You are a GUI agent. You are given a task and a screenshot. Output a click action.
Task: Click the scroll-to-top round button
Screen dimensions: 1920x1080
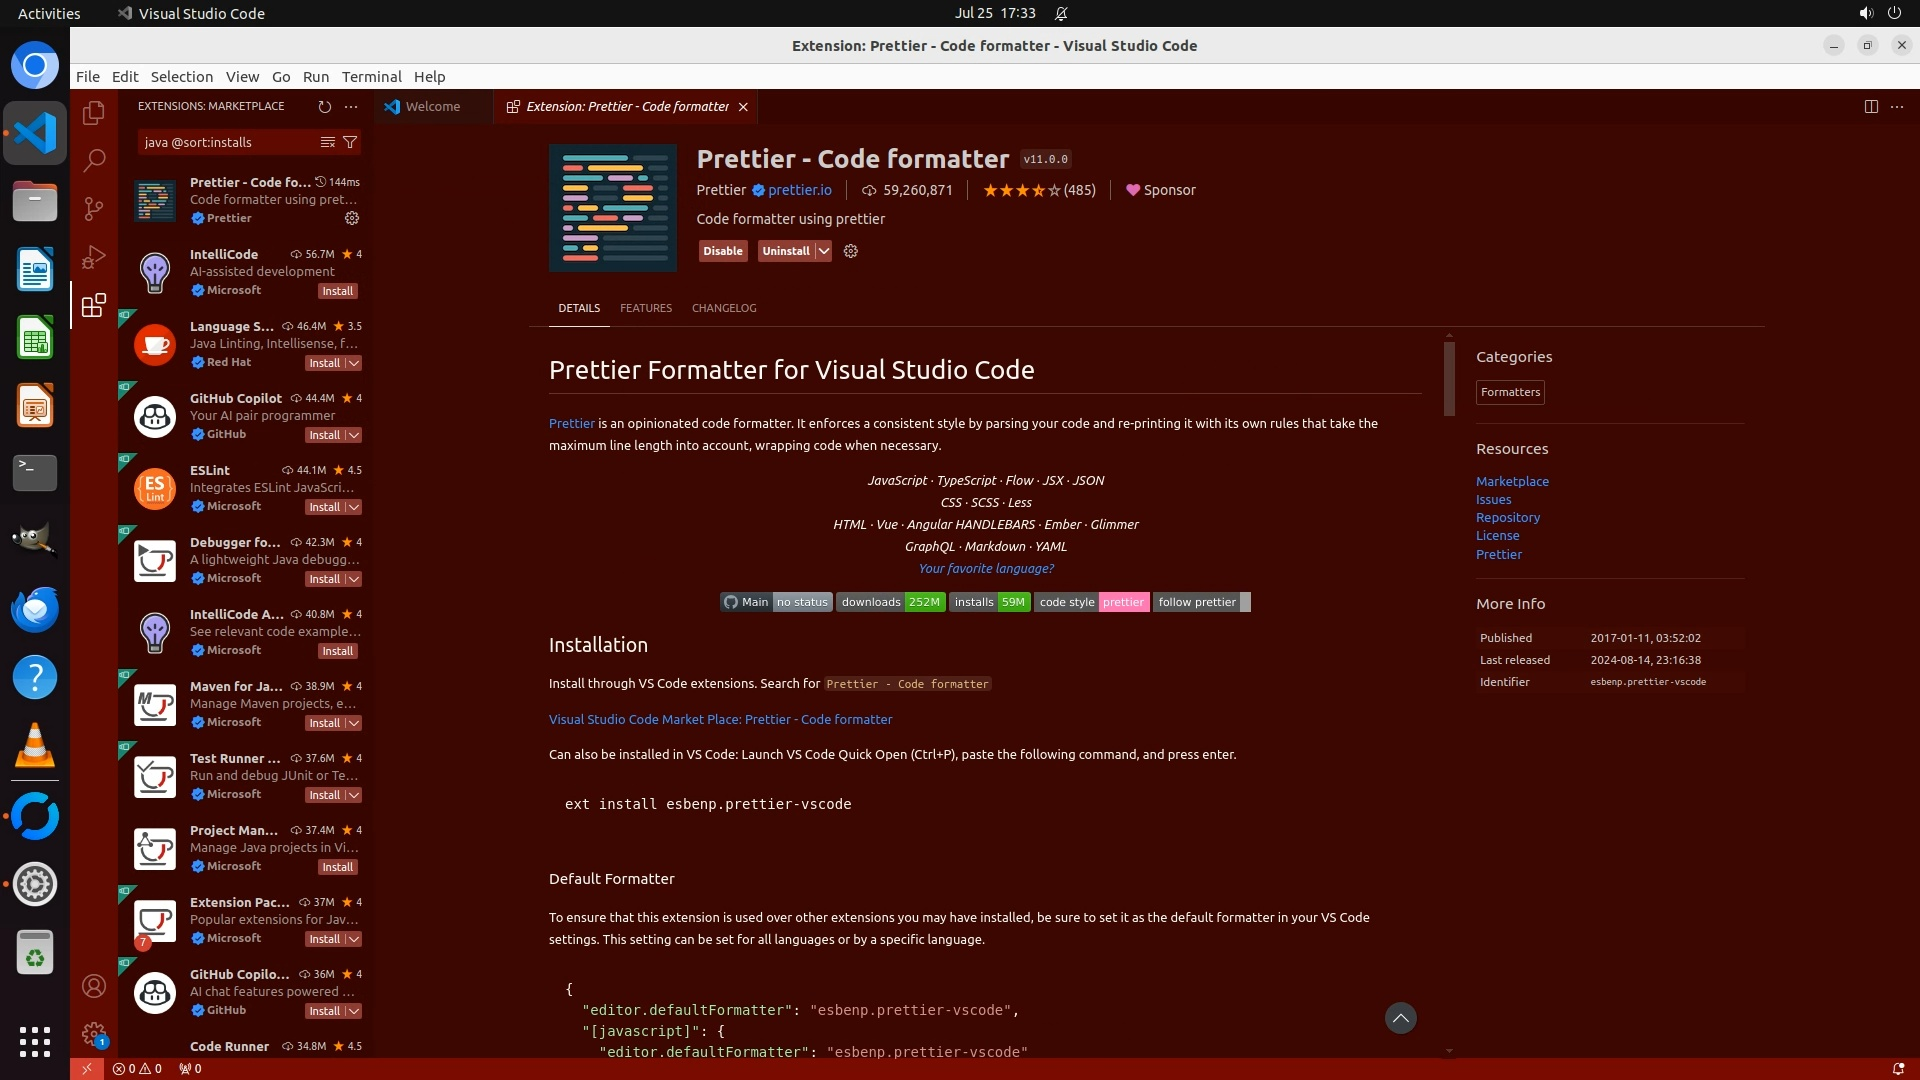[x=1400, y=1018]
